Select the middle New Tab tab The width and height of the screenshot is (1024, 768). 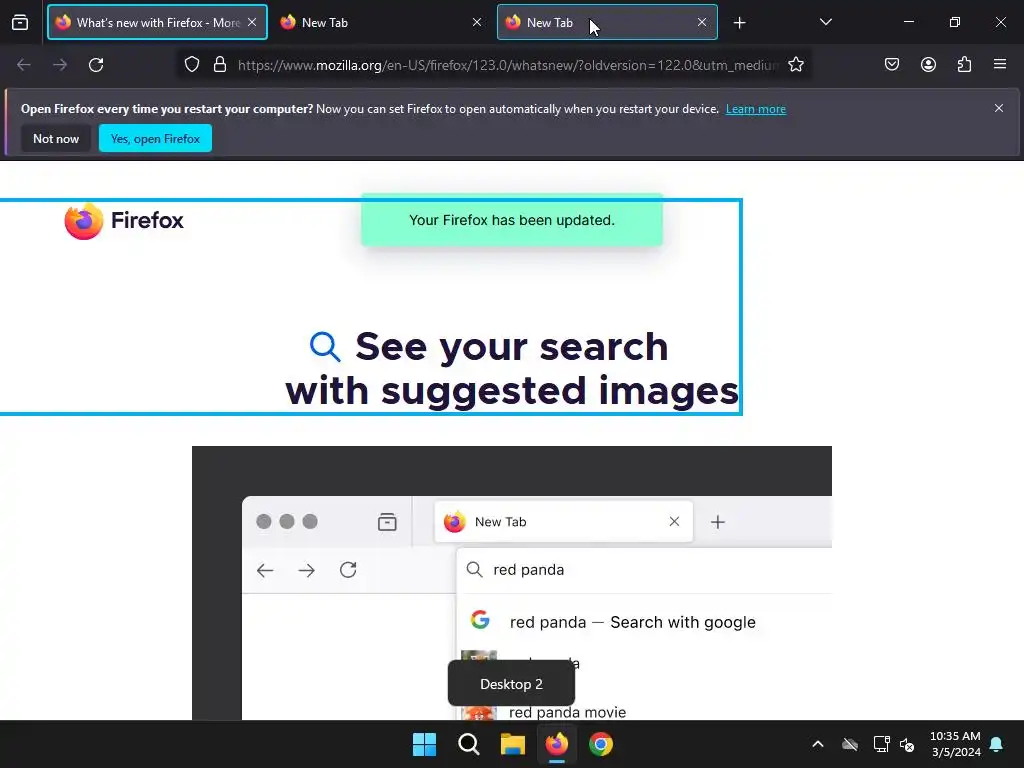coord(381,22)
